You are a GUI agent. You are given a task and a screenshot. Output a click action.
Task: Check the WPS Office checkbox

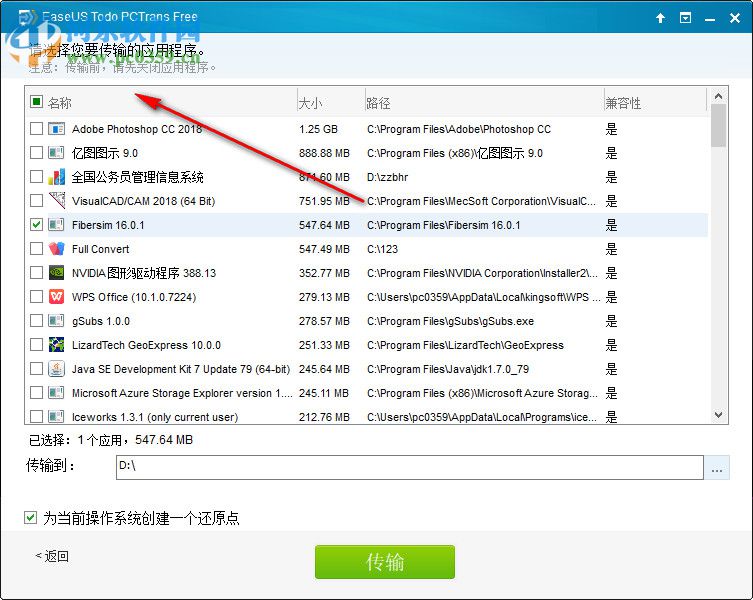[36, 296]
